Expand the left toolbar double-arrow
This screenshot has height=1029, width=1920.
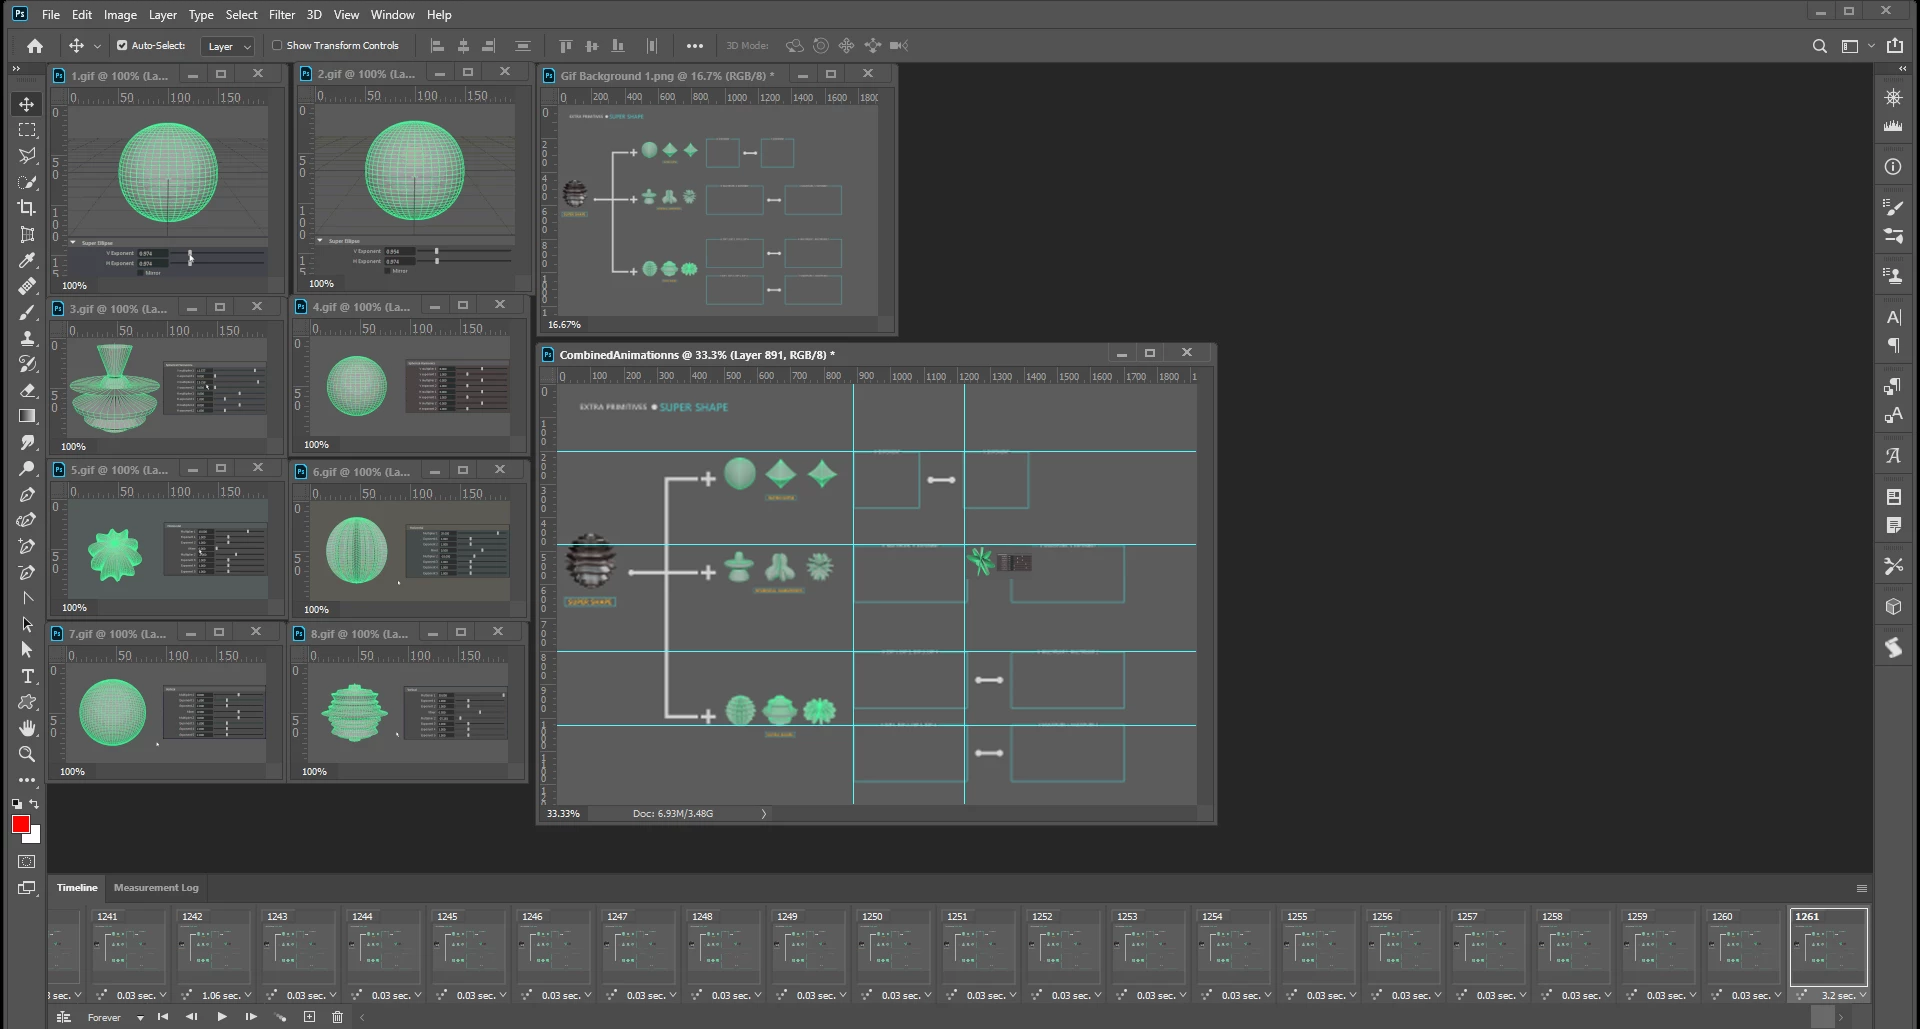point(16,68)
